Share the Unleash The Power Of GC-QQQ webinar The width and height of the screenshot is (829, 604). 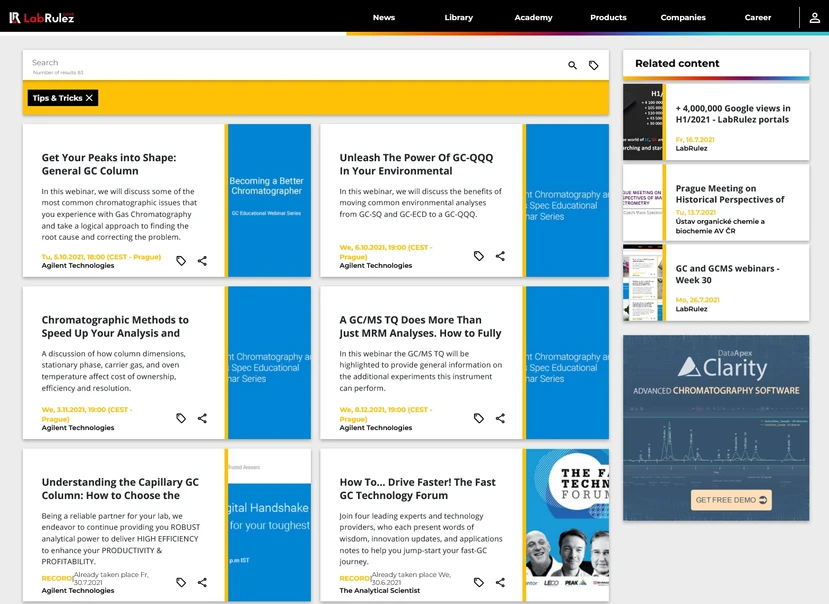500,256
